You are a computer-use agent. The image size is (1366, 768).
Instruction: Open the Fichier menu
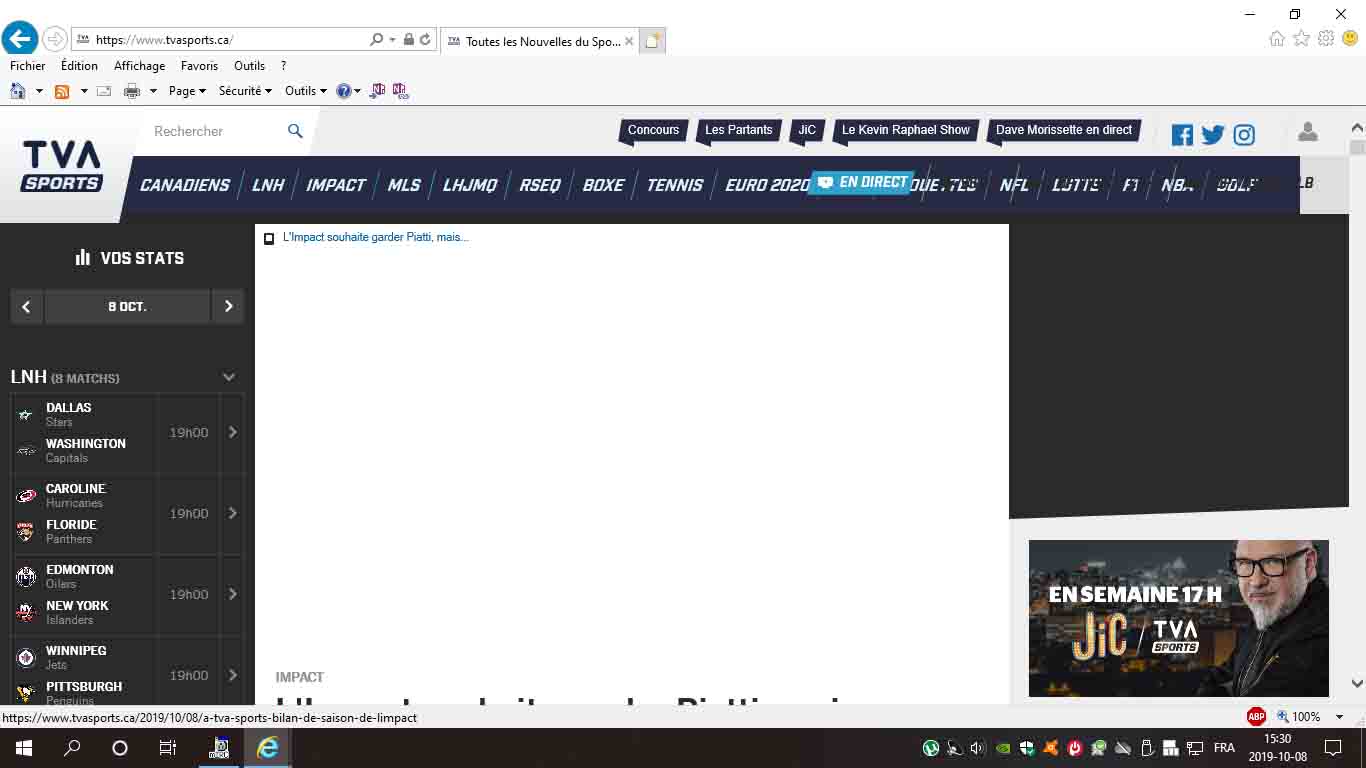(x=28, y=66)
